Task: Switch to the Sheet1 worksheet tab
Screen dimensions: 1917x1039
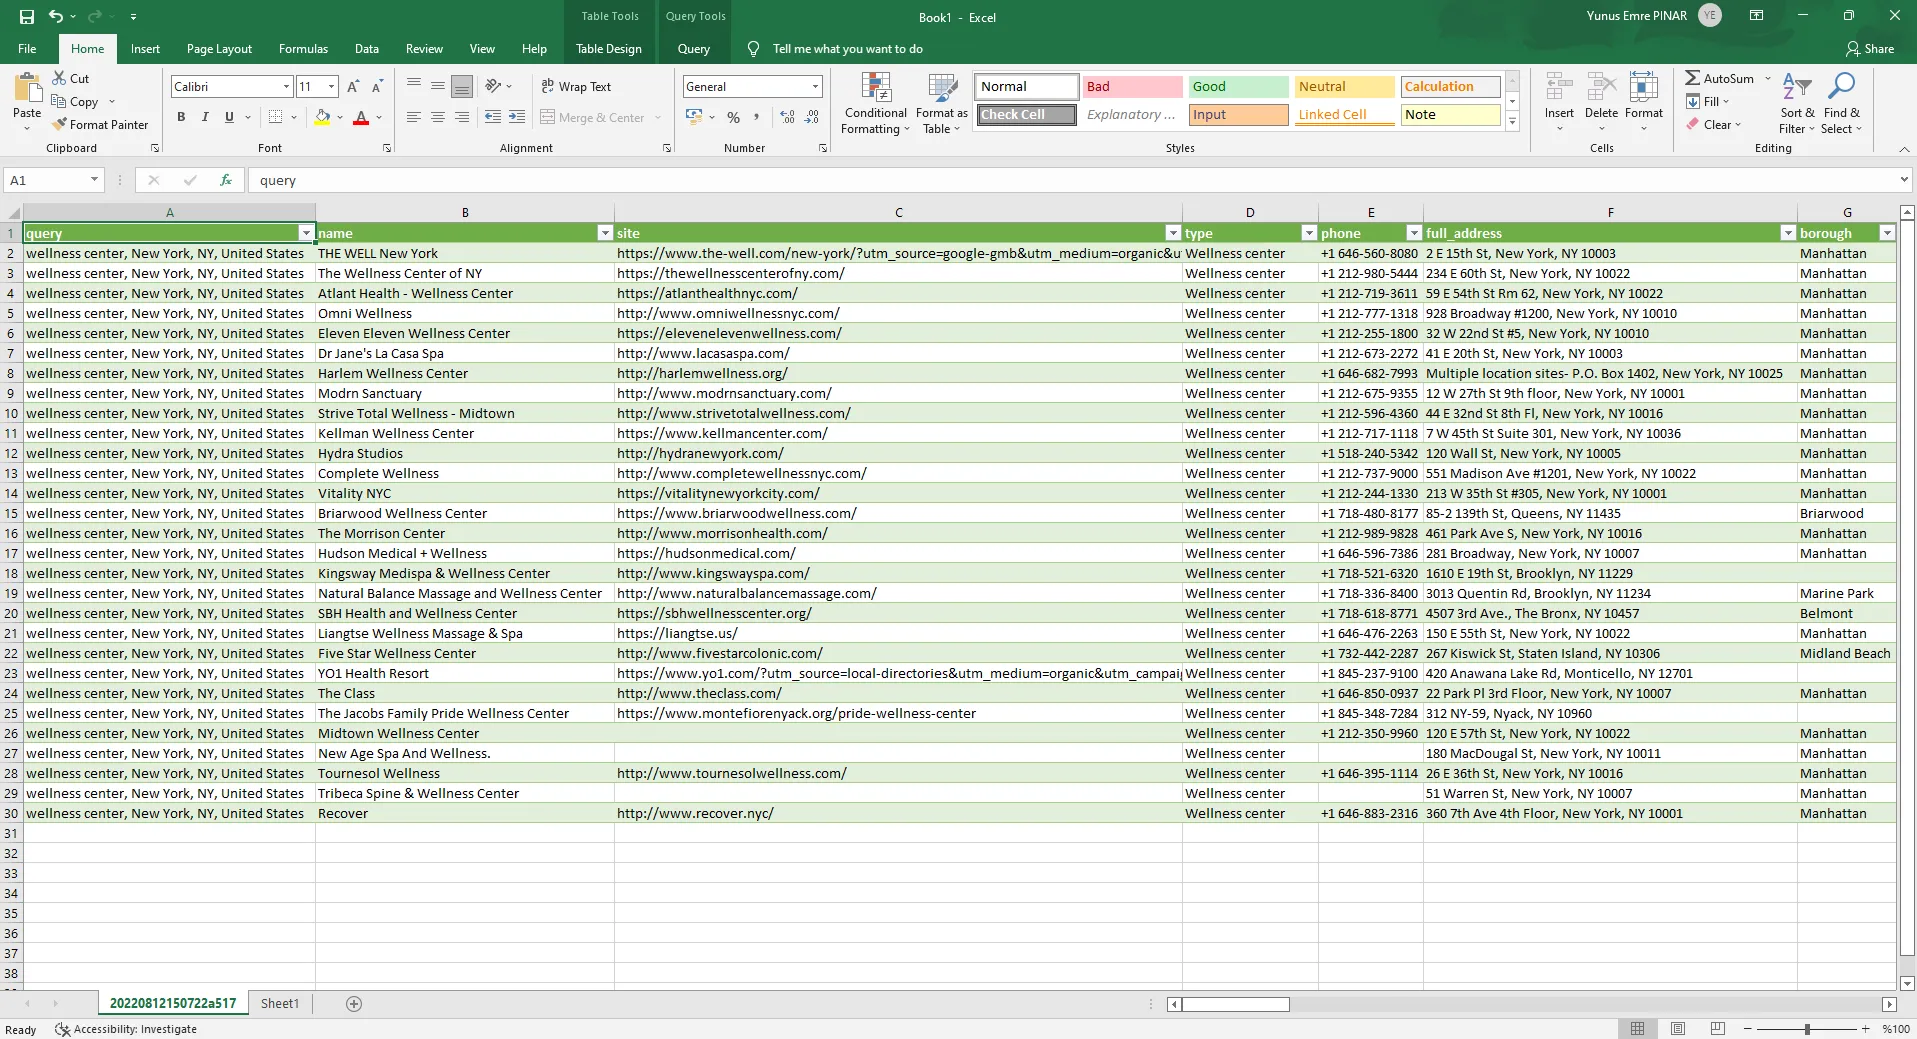Action: point(280,1004)
